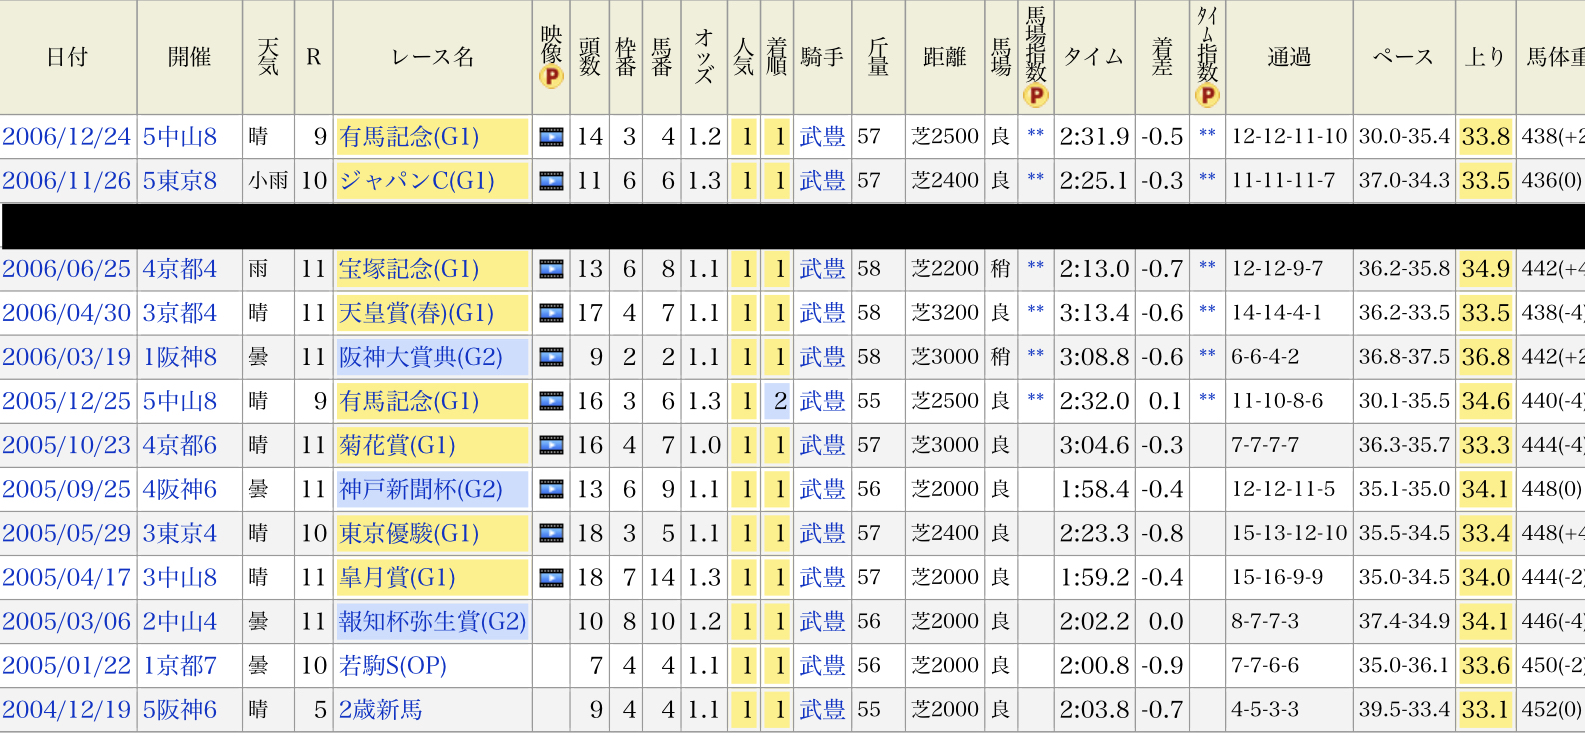The height and width of the screenshot is (741, 1585).
Task: Open the 2006/06/25 date link
Action: coord(67,269)
